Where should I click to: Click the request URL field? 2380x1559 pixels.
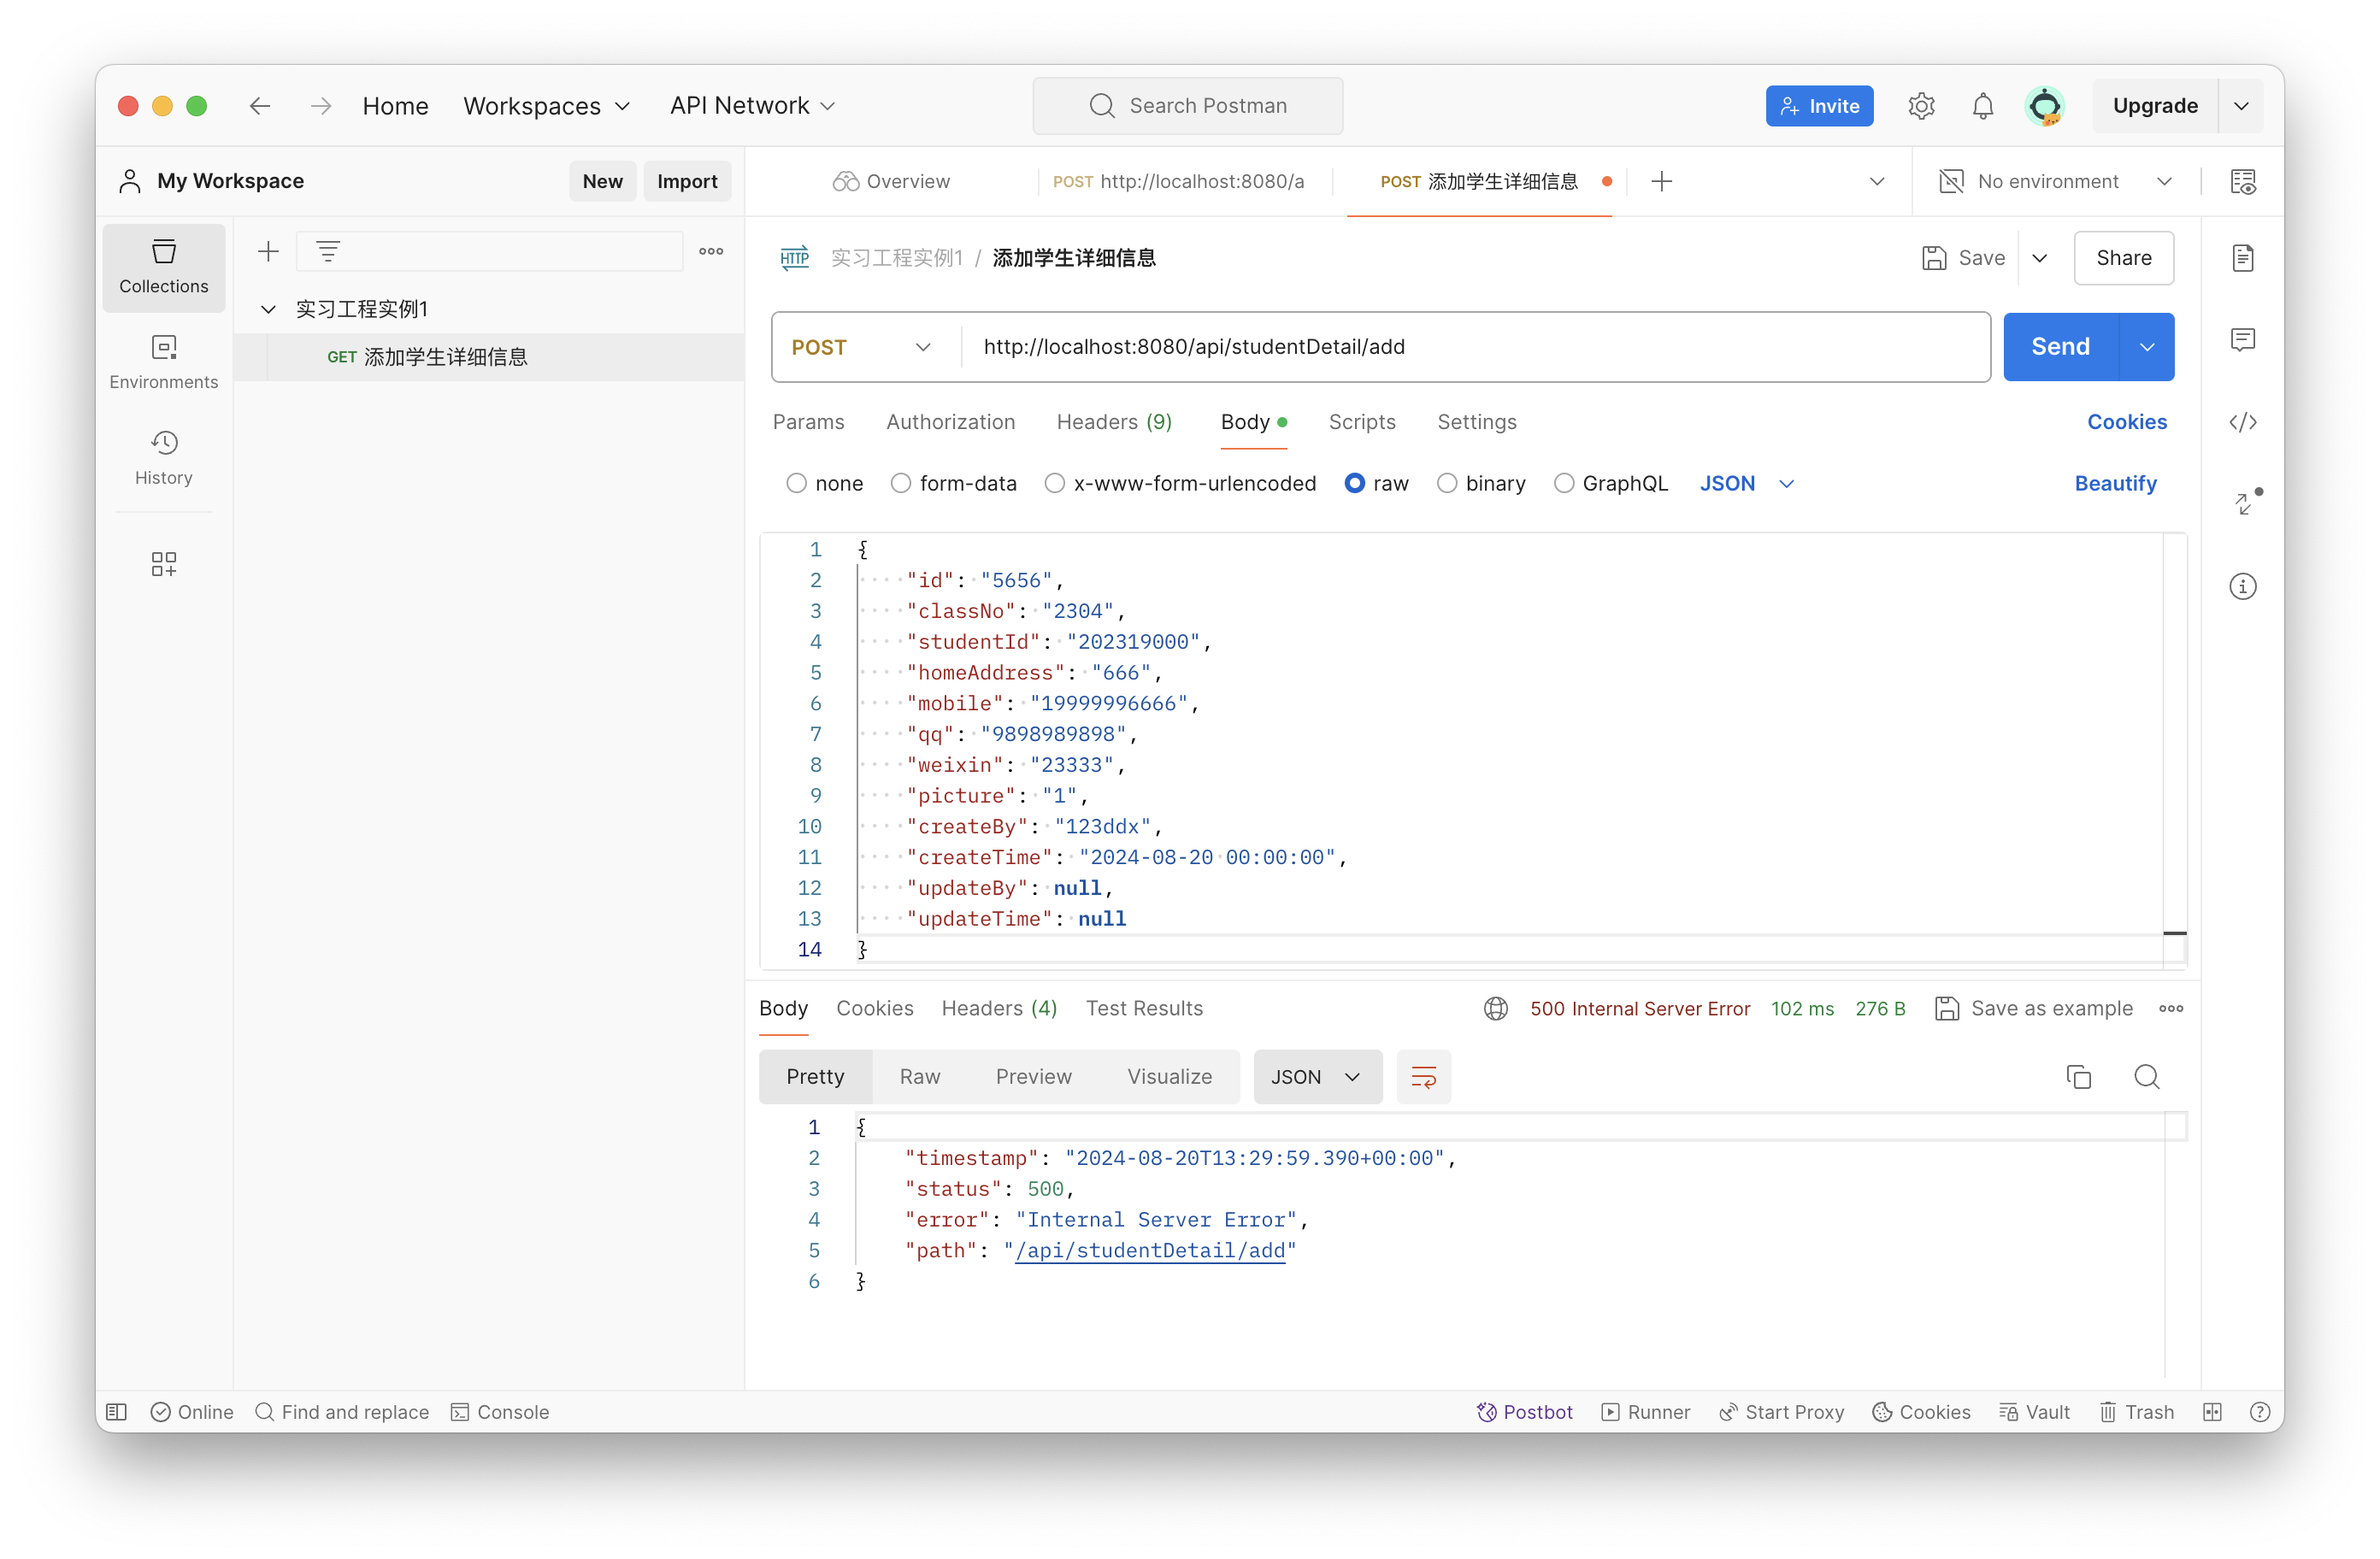tap(1474, 347)
